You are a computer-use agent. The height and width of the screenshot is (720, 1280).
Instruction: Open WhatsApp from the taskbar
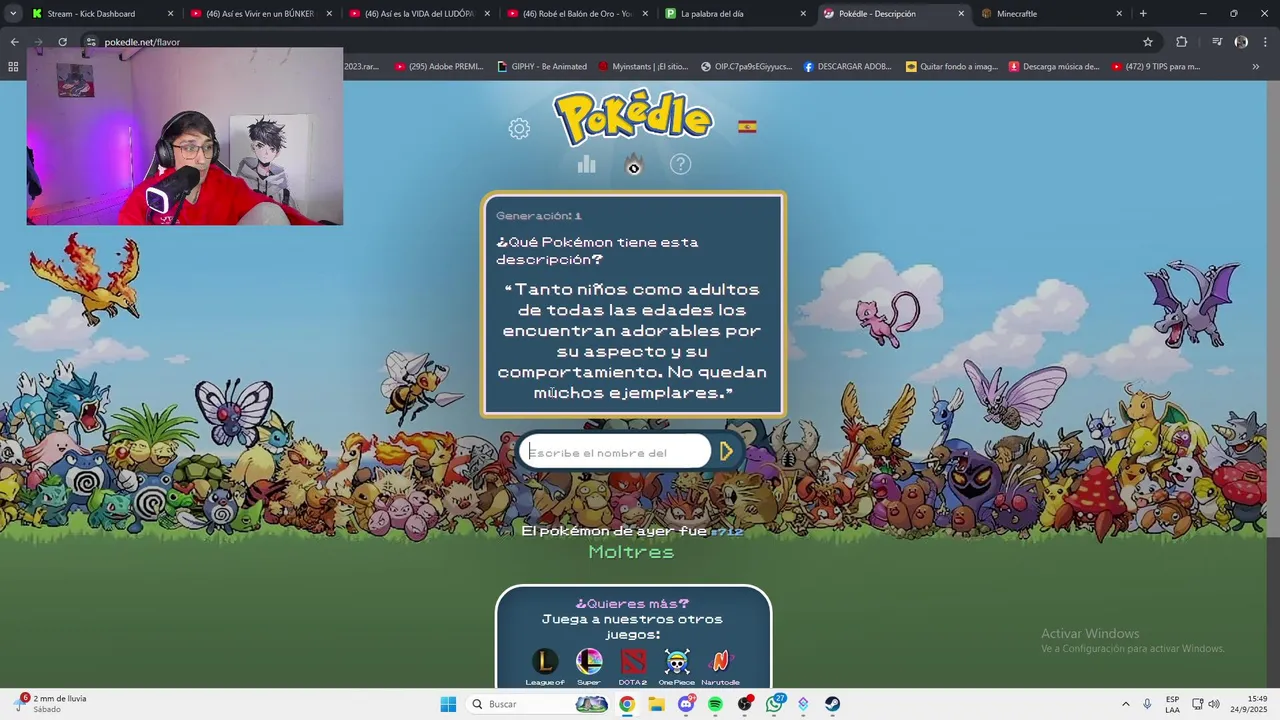click(x=774, y=704)
